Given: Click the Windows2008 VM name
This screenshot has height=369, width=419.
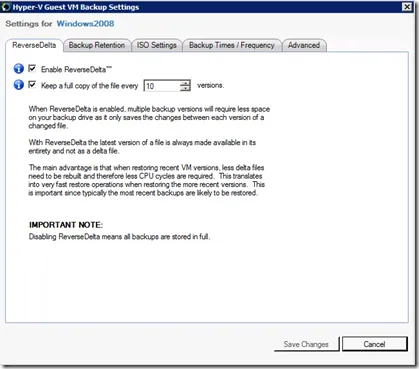Looking at the screenshot, I should point(85,24).
